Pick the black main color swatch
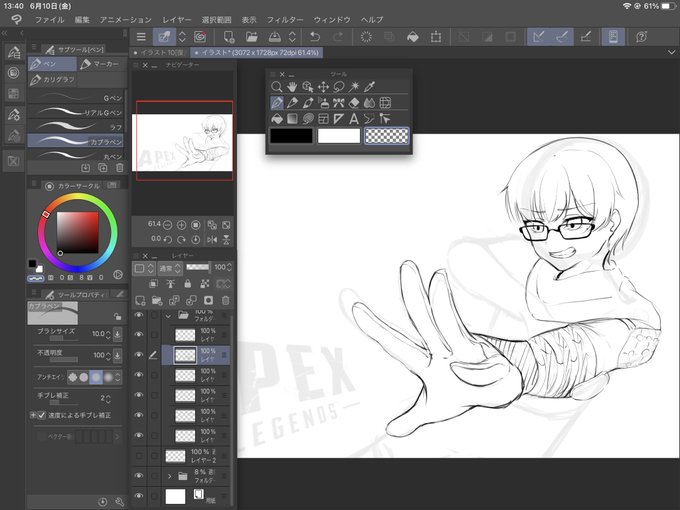The height and width of the screenshot is (510, 680). (291, 136)
